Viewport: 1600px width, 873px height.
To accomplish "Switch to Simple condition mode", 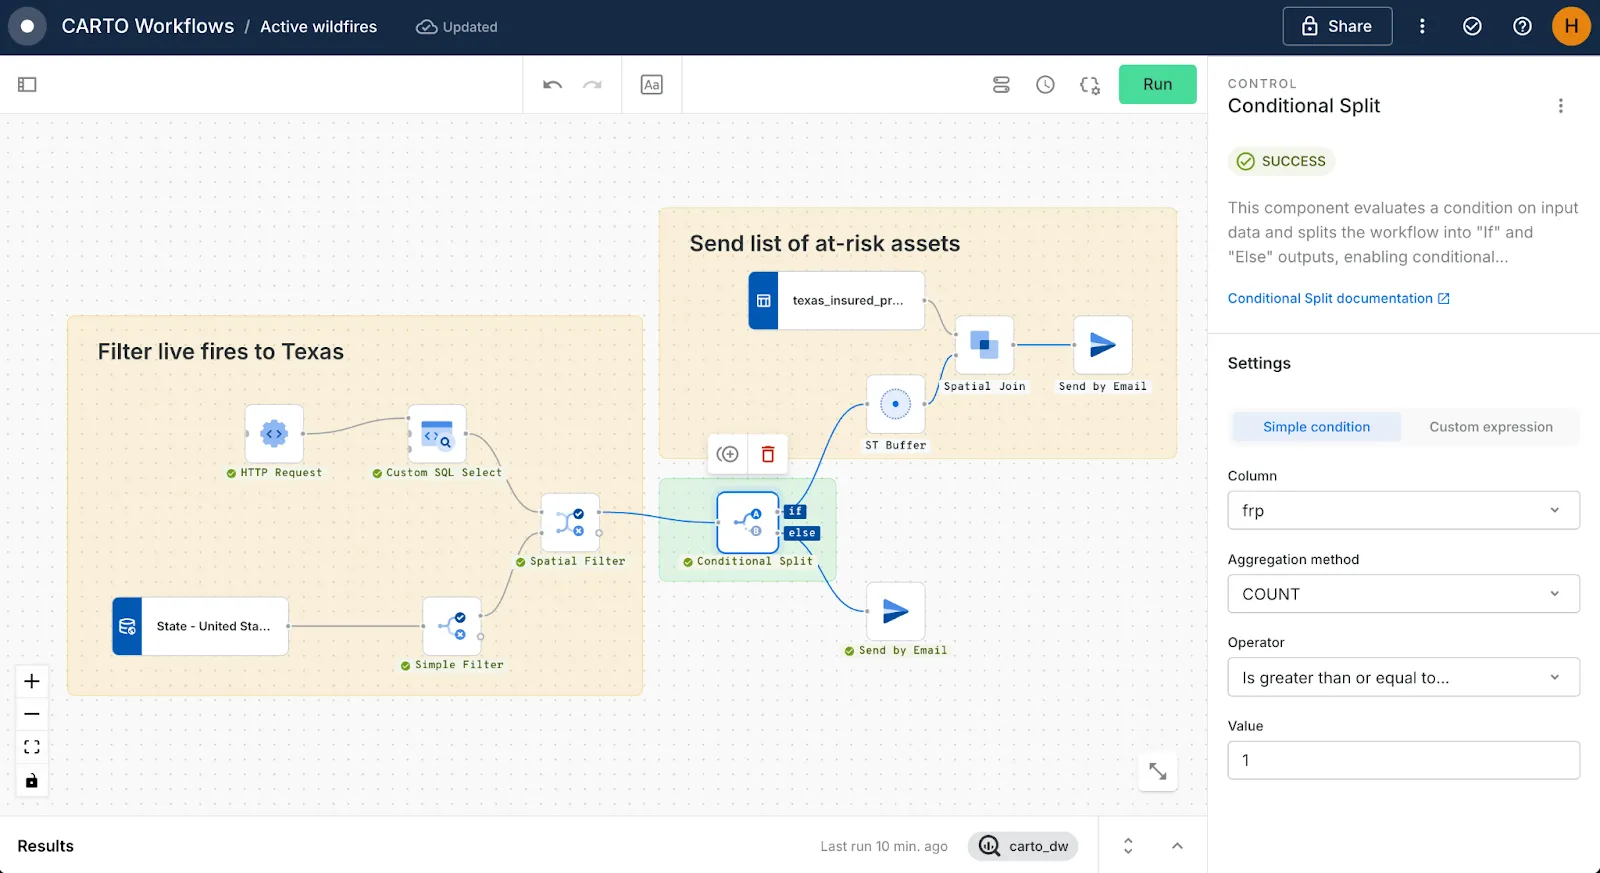I will click(1316, 427).
